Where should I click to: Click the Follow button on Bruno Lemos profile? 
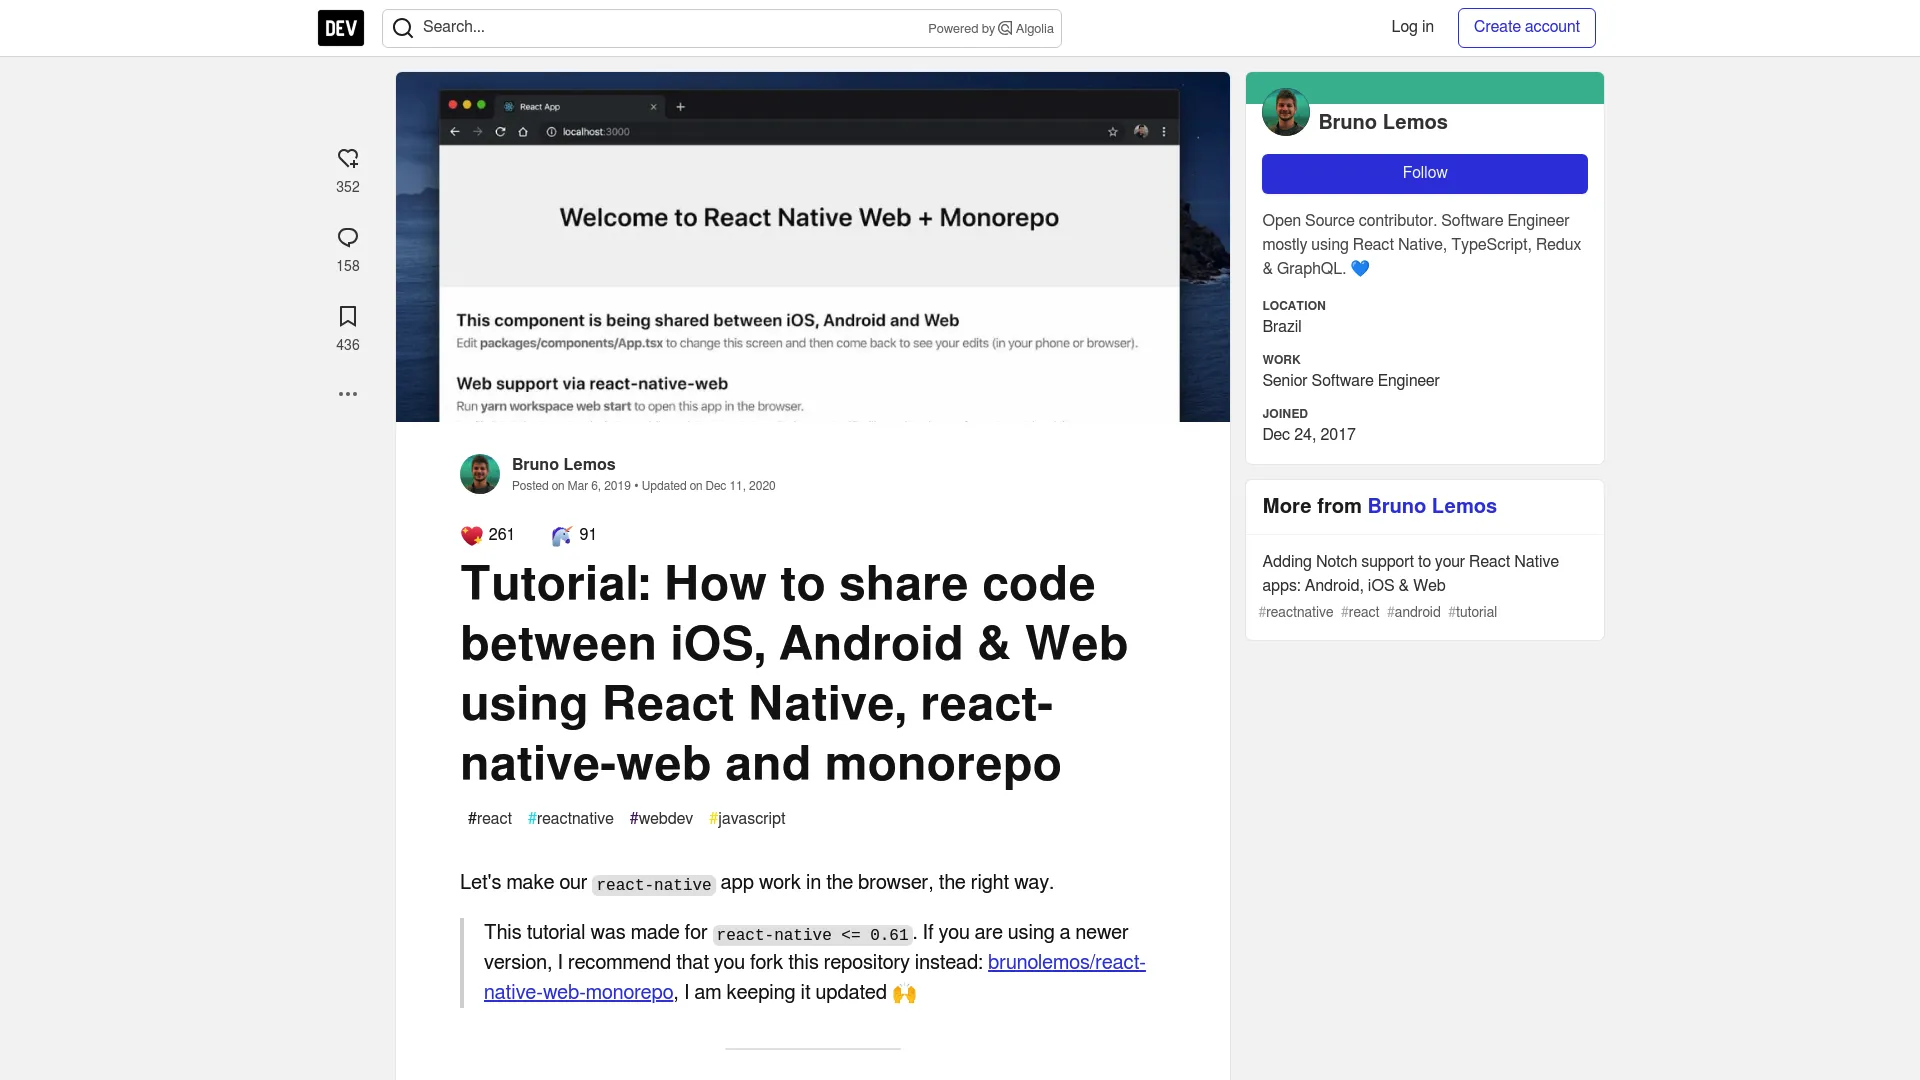[1424, 173]
